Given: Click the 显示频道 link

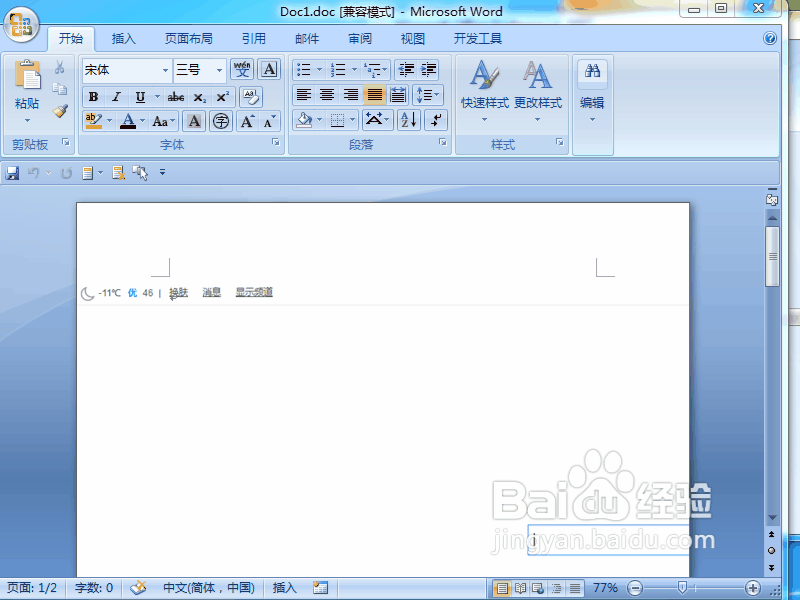Looking at the screenshot, I should [254, 292].
